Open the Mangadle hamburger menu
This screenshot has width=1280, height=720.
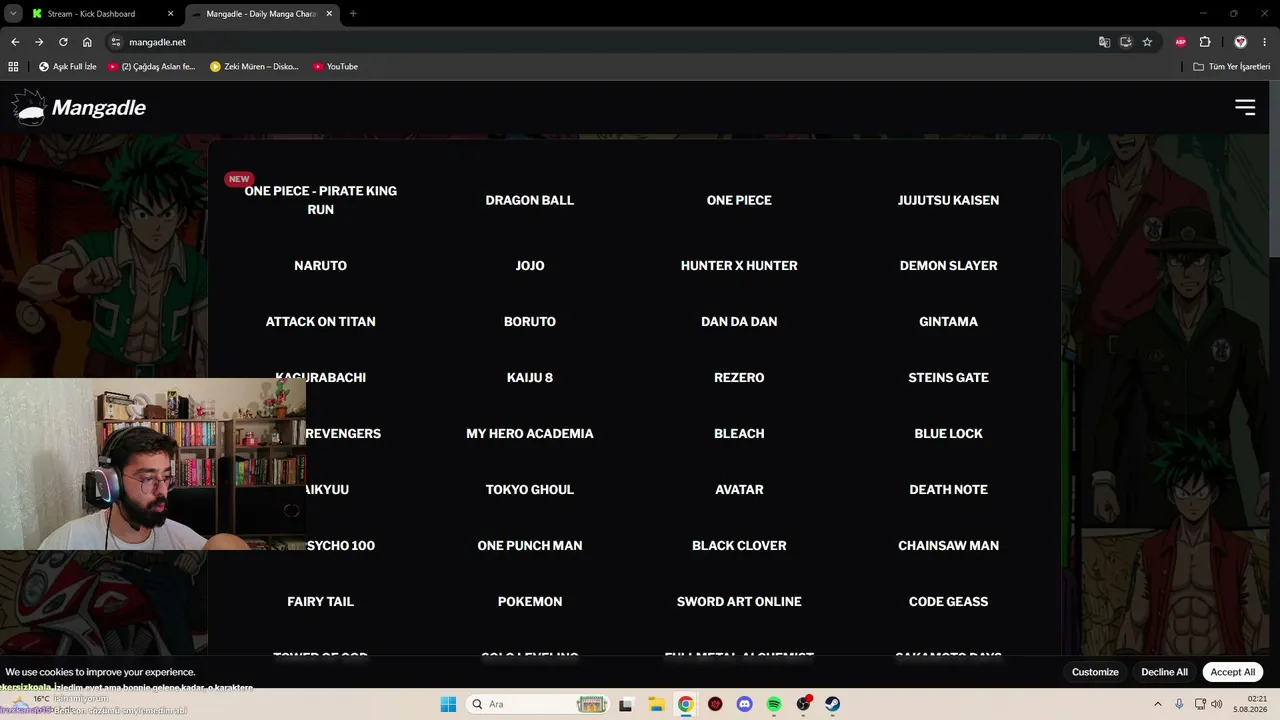pyautogui.click(x=1245, y=107)
